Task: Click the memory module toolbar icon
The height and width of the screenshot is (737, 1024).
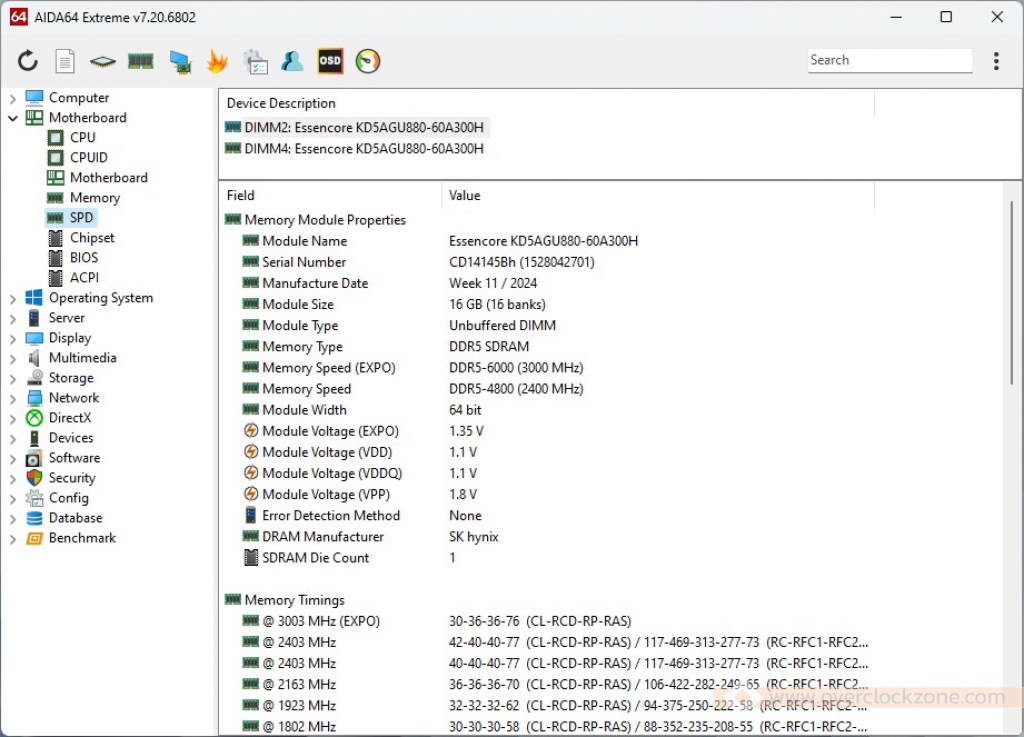Action: tap(140, 61)
